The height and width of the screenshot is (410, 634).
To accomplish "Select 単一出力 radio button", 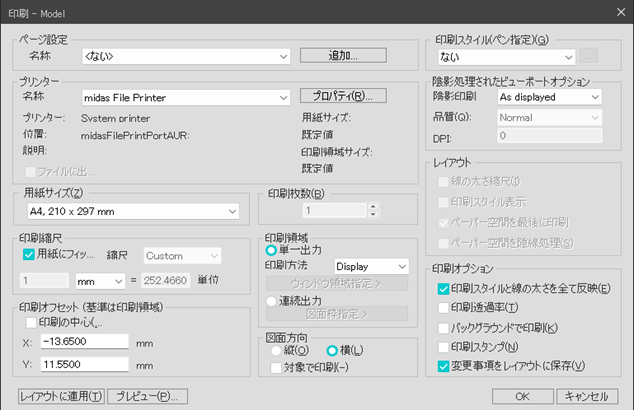I will [270, 249].
